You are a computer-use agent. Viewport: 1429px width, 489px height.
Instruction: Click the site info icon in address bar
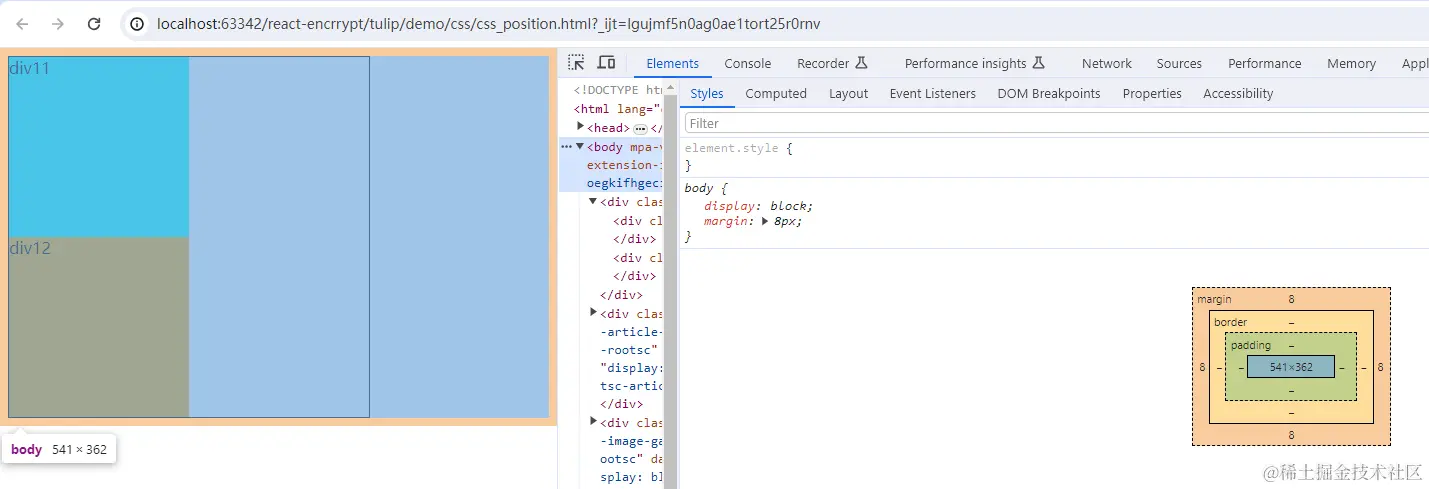coord(138,23)
